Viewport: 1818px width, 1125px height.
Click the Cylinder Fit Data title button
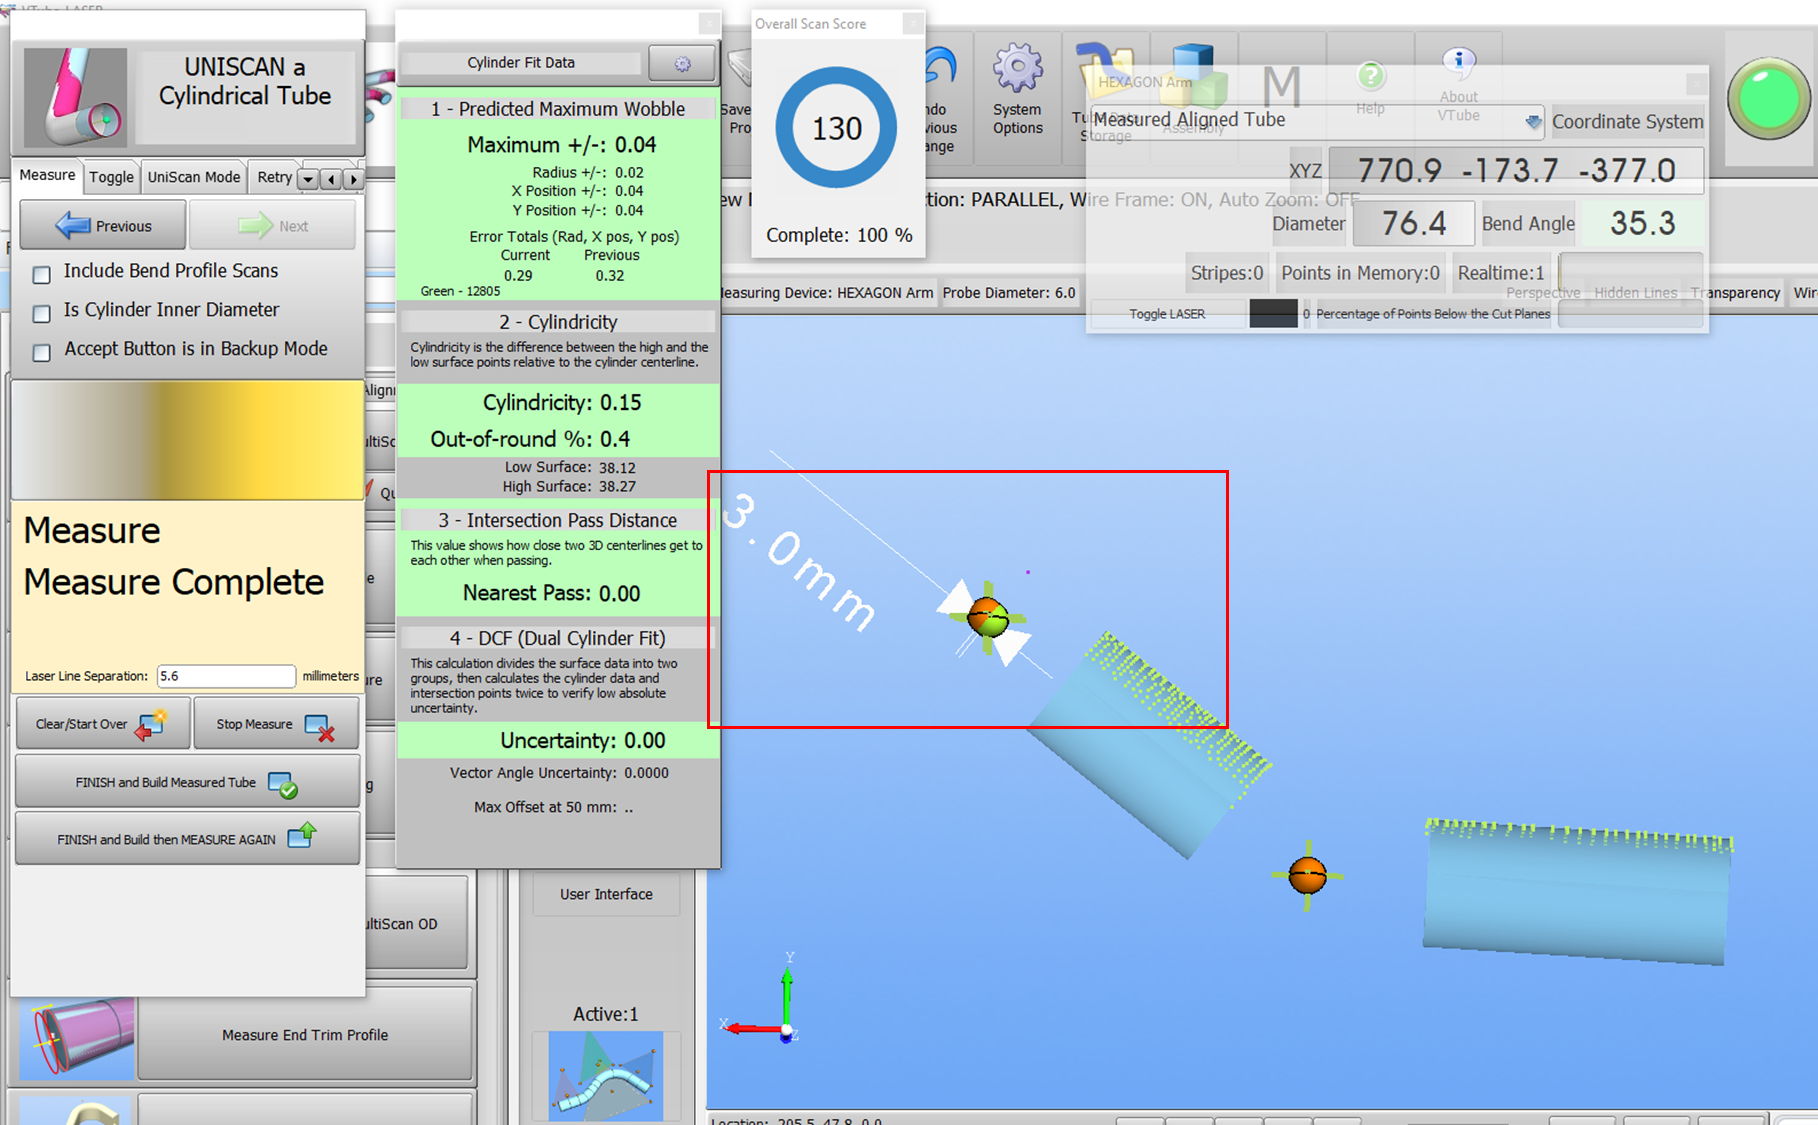pyautogui.click(x=521, y=63)
